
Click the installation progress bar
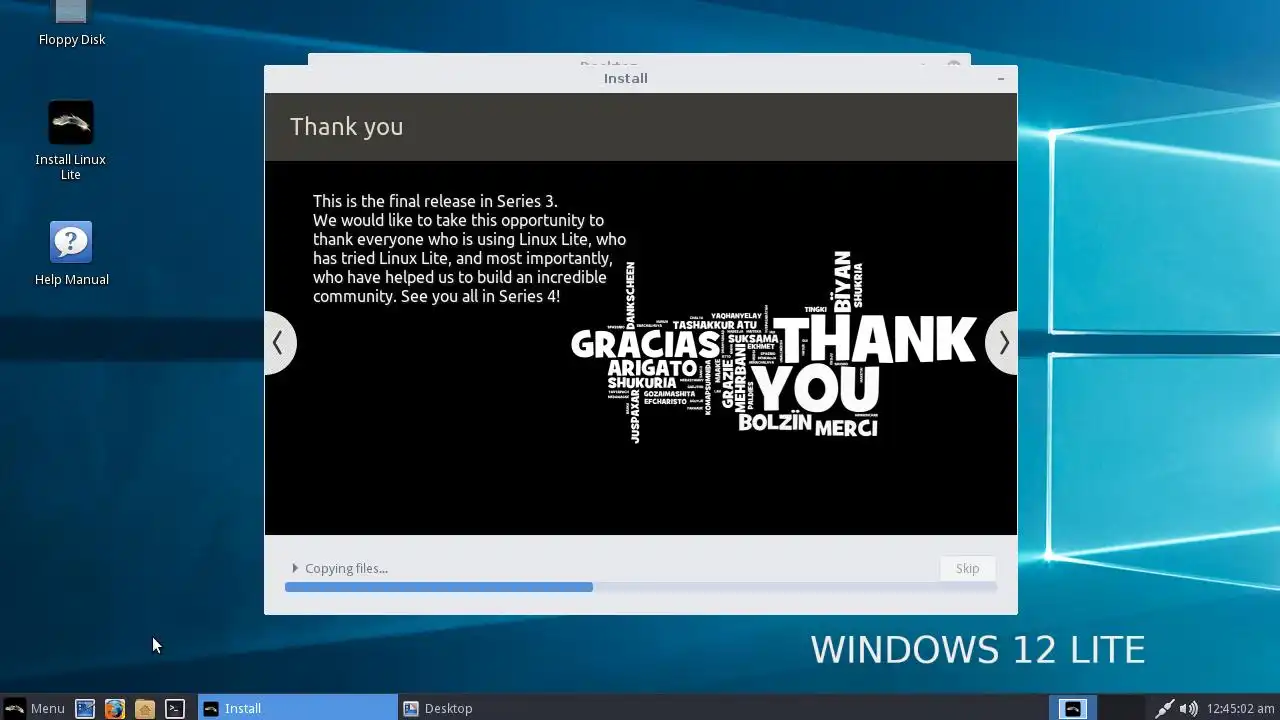click(x=640, y=587)
